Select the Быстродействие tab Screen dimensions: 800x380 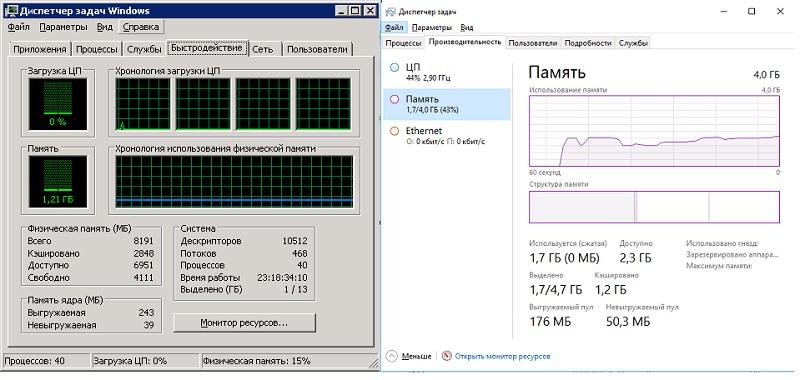(207, 48)
